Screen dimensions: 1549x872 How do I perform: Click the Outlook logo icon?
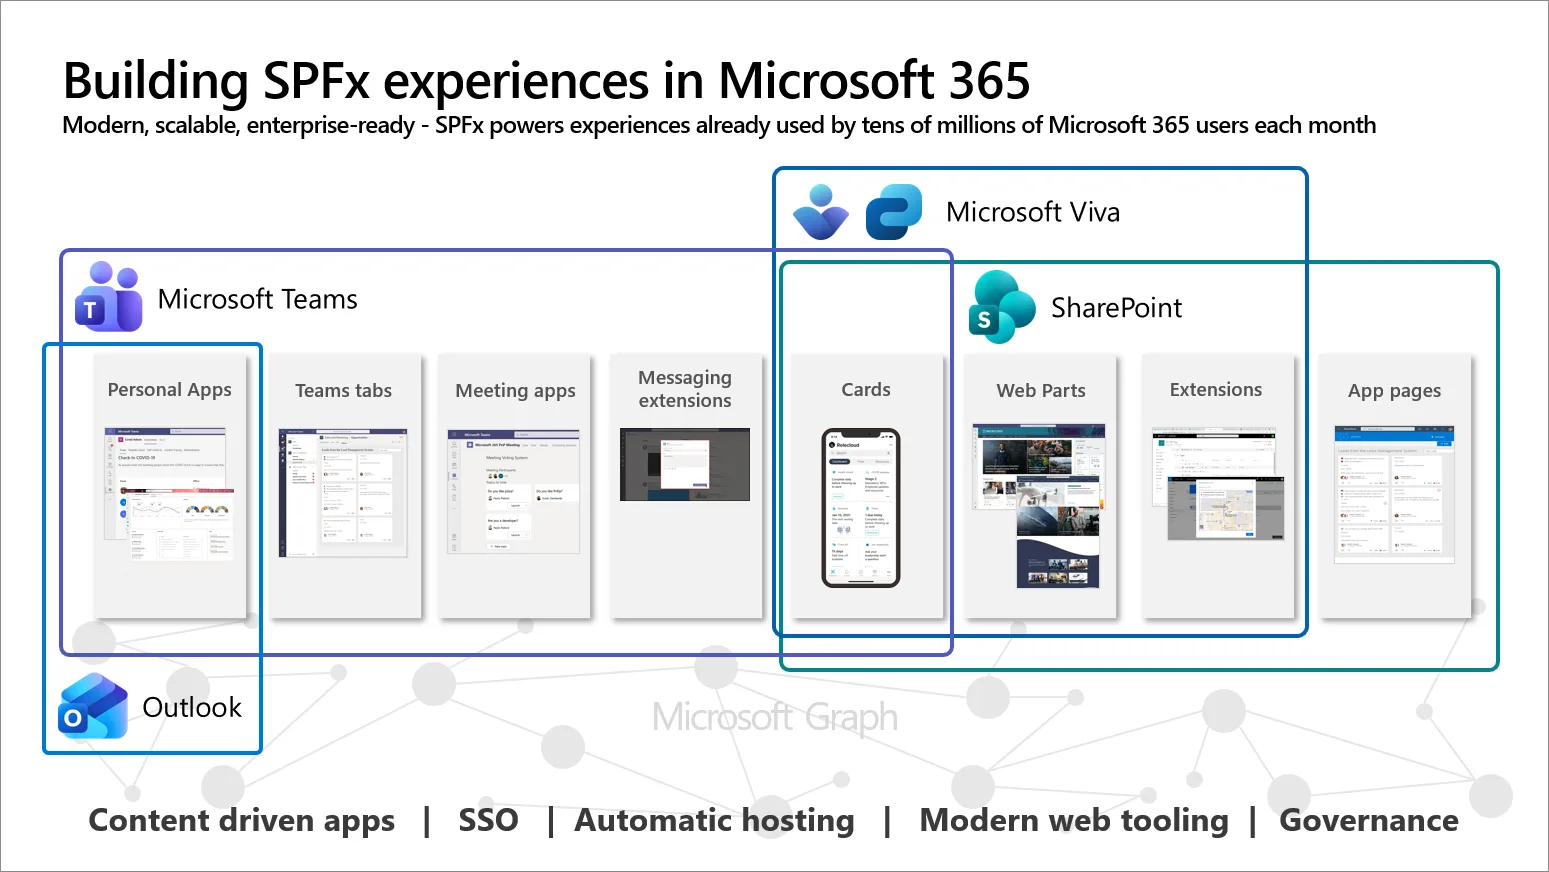click(x=93, y=706)
